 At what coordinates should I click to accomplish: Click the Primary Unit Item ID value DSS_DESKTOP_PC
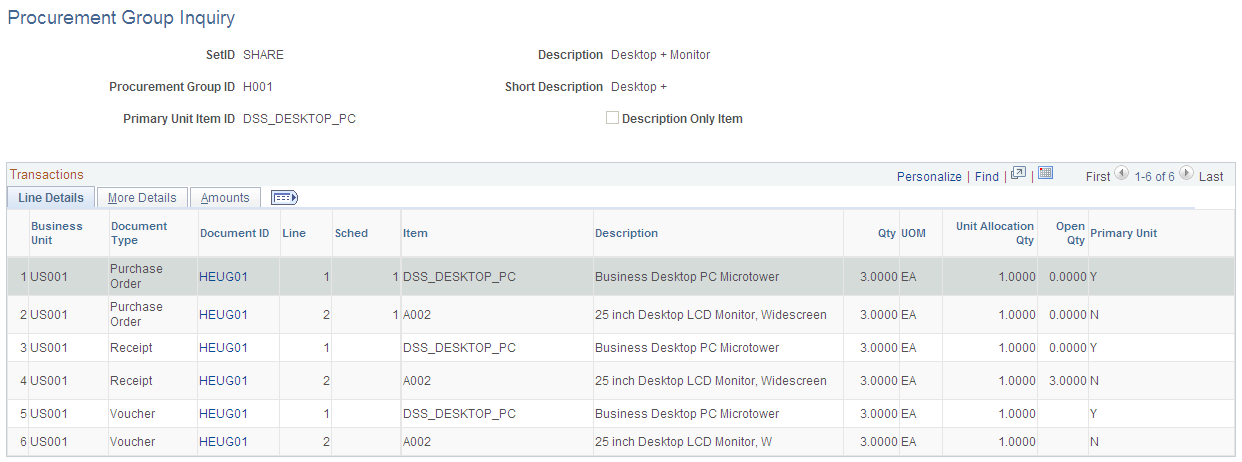[299, 119]
